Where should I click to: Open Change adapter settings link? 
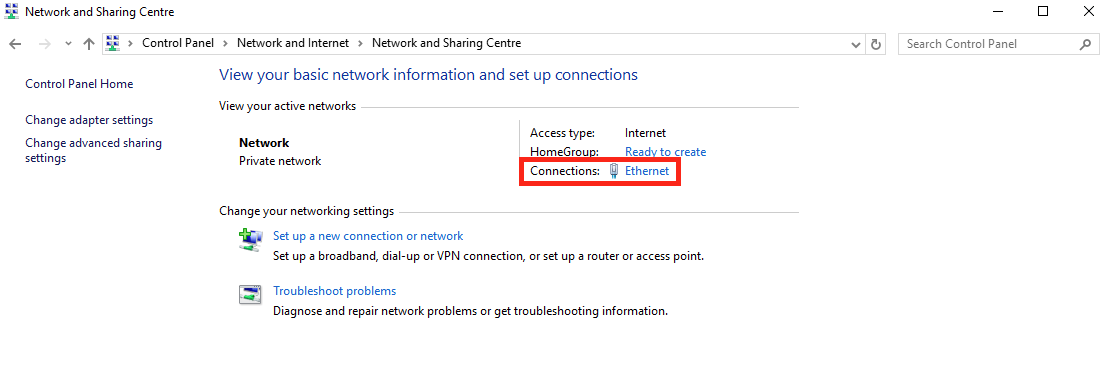click(x=89, y=120)
